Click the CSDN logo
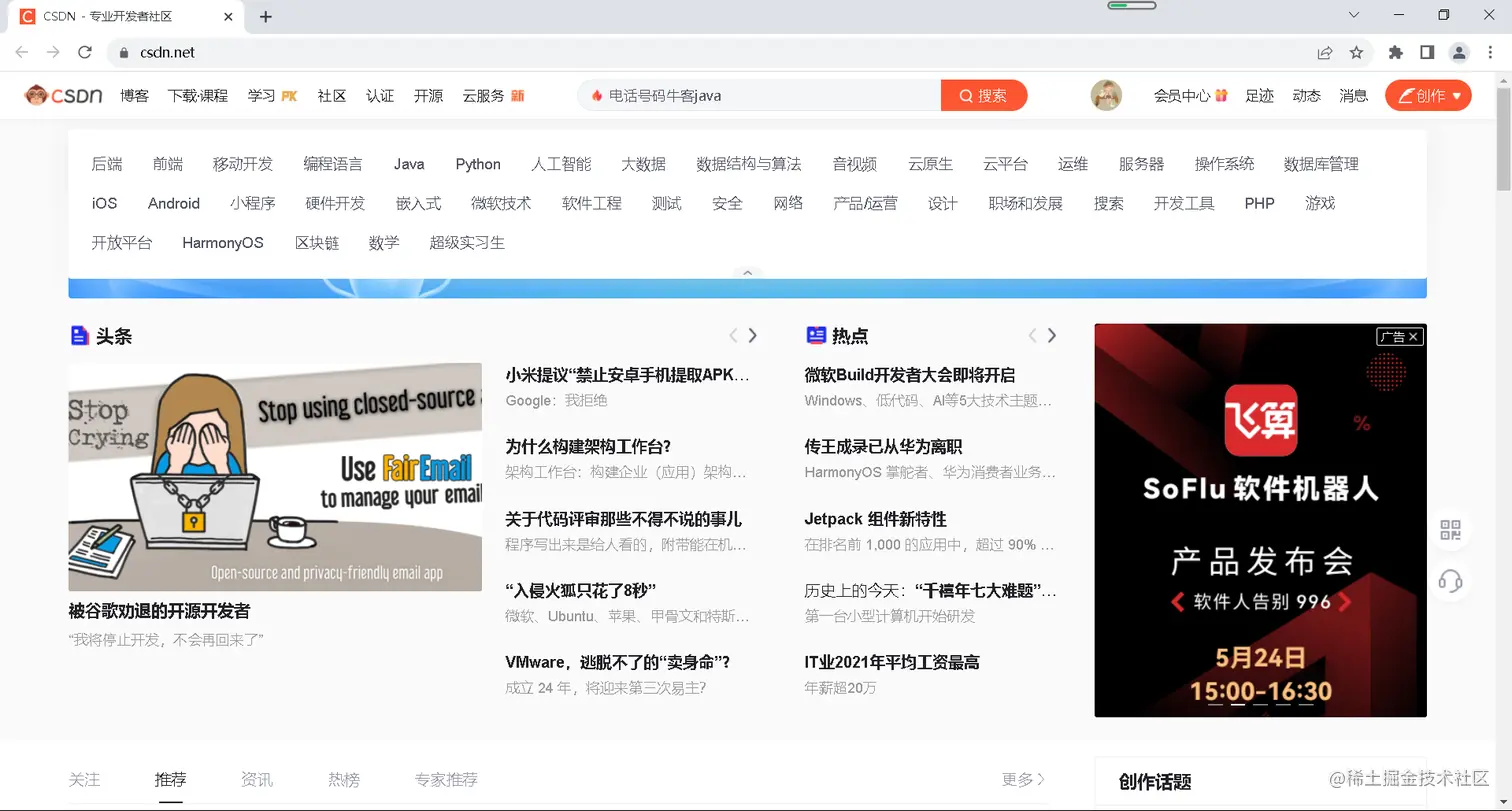This screenshot has width=1512, height=811. point(64,96)
